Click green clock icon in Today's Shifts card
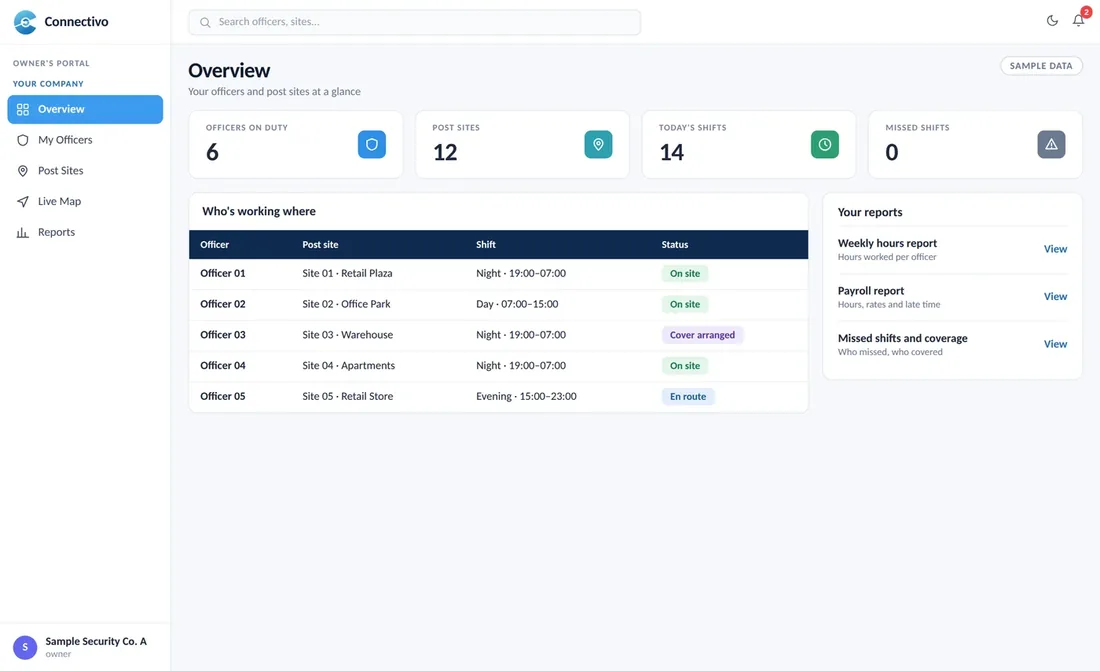This screenshot has height=671, width=1100. click(x=825, y=145)
